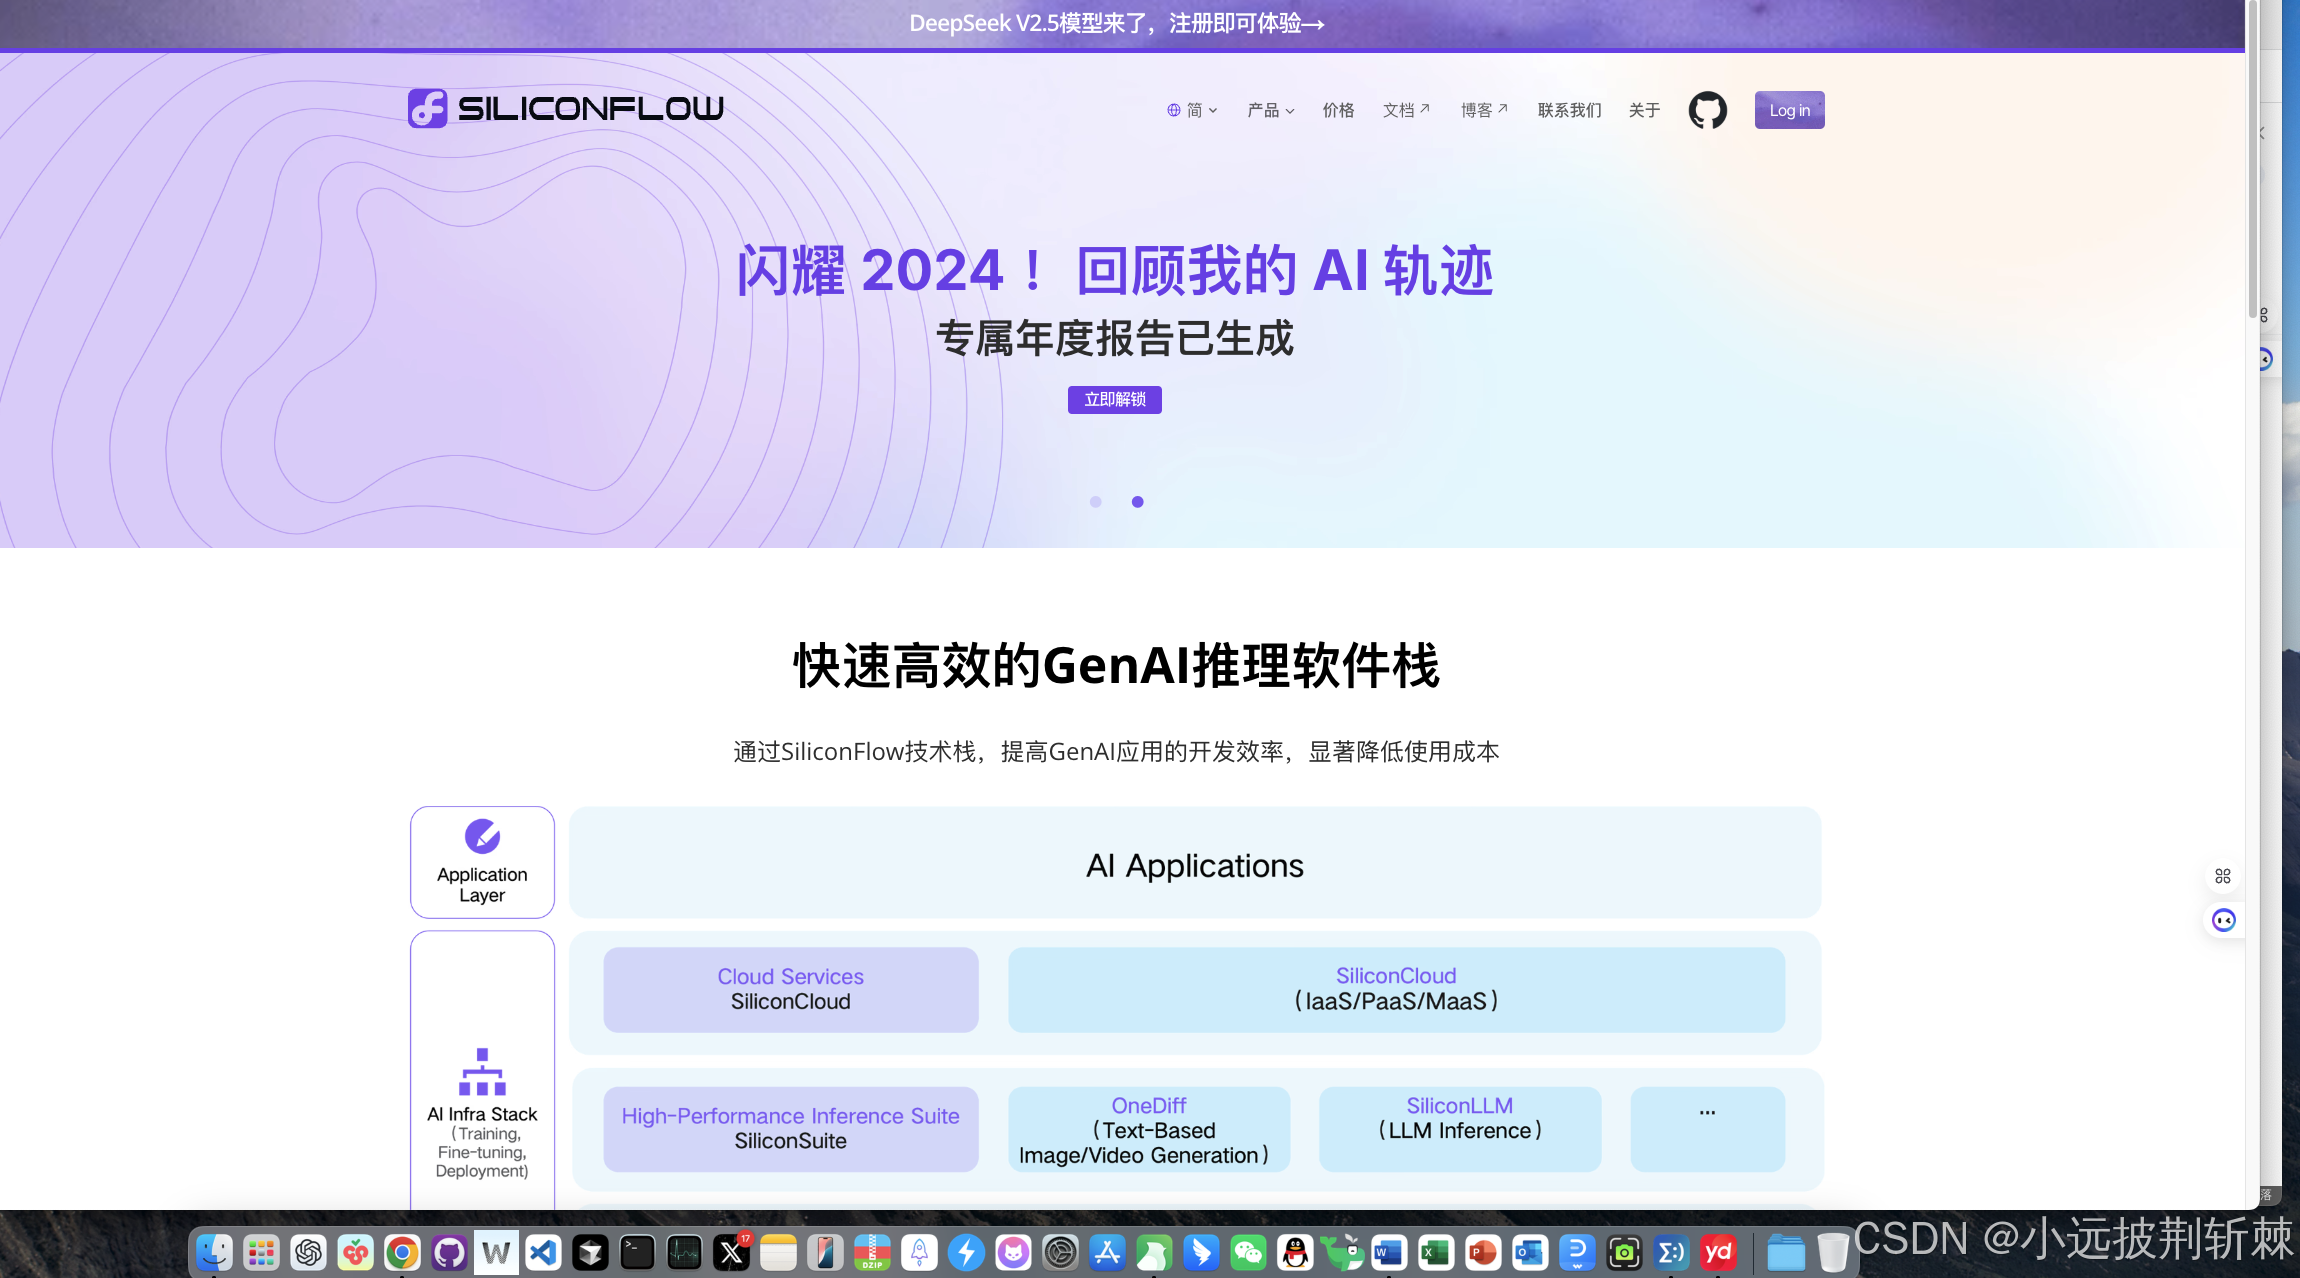This screenshot has height=1278, width=2300.
Task: Open Finder from the dock
Action: point(214,1252)
